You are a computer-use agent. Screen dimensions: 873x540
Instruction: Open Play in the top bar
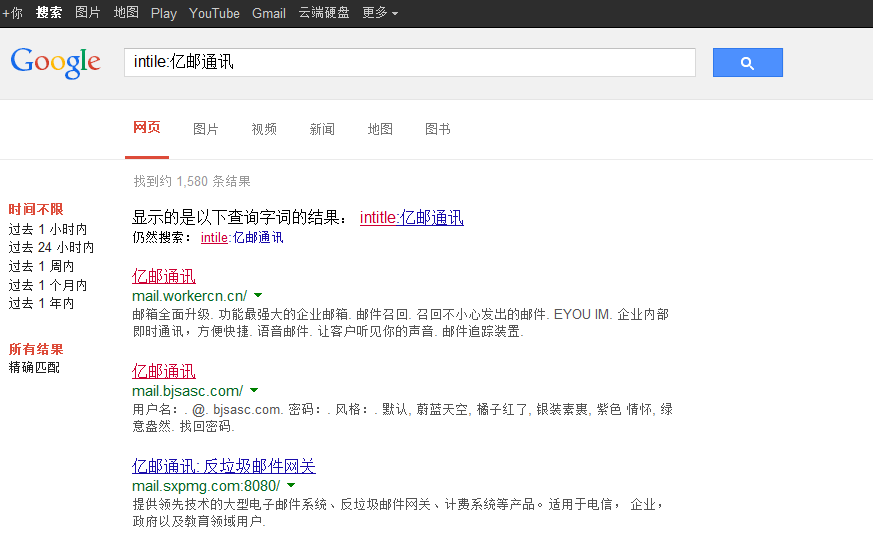[164, 13]
